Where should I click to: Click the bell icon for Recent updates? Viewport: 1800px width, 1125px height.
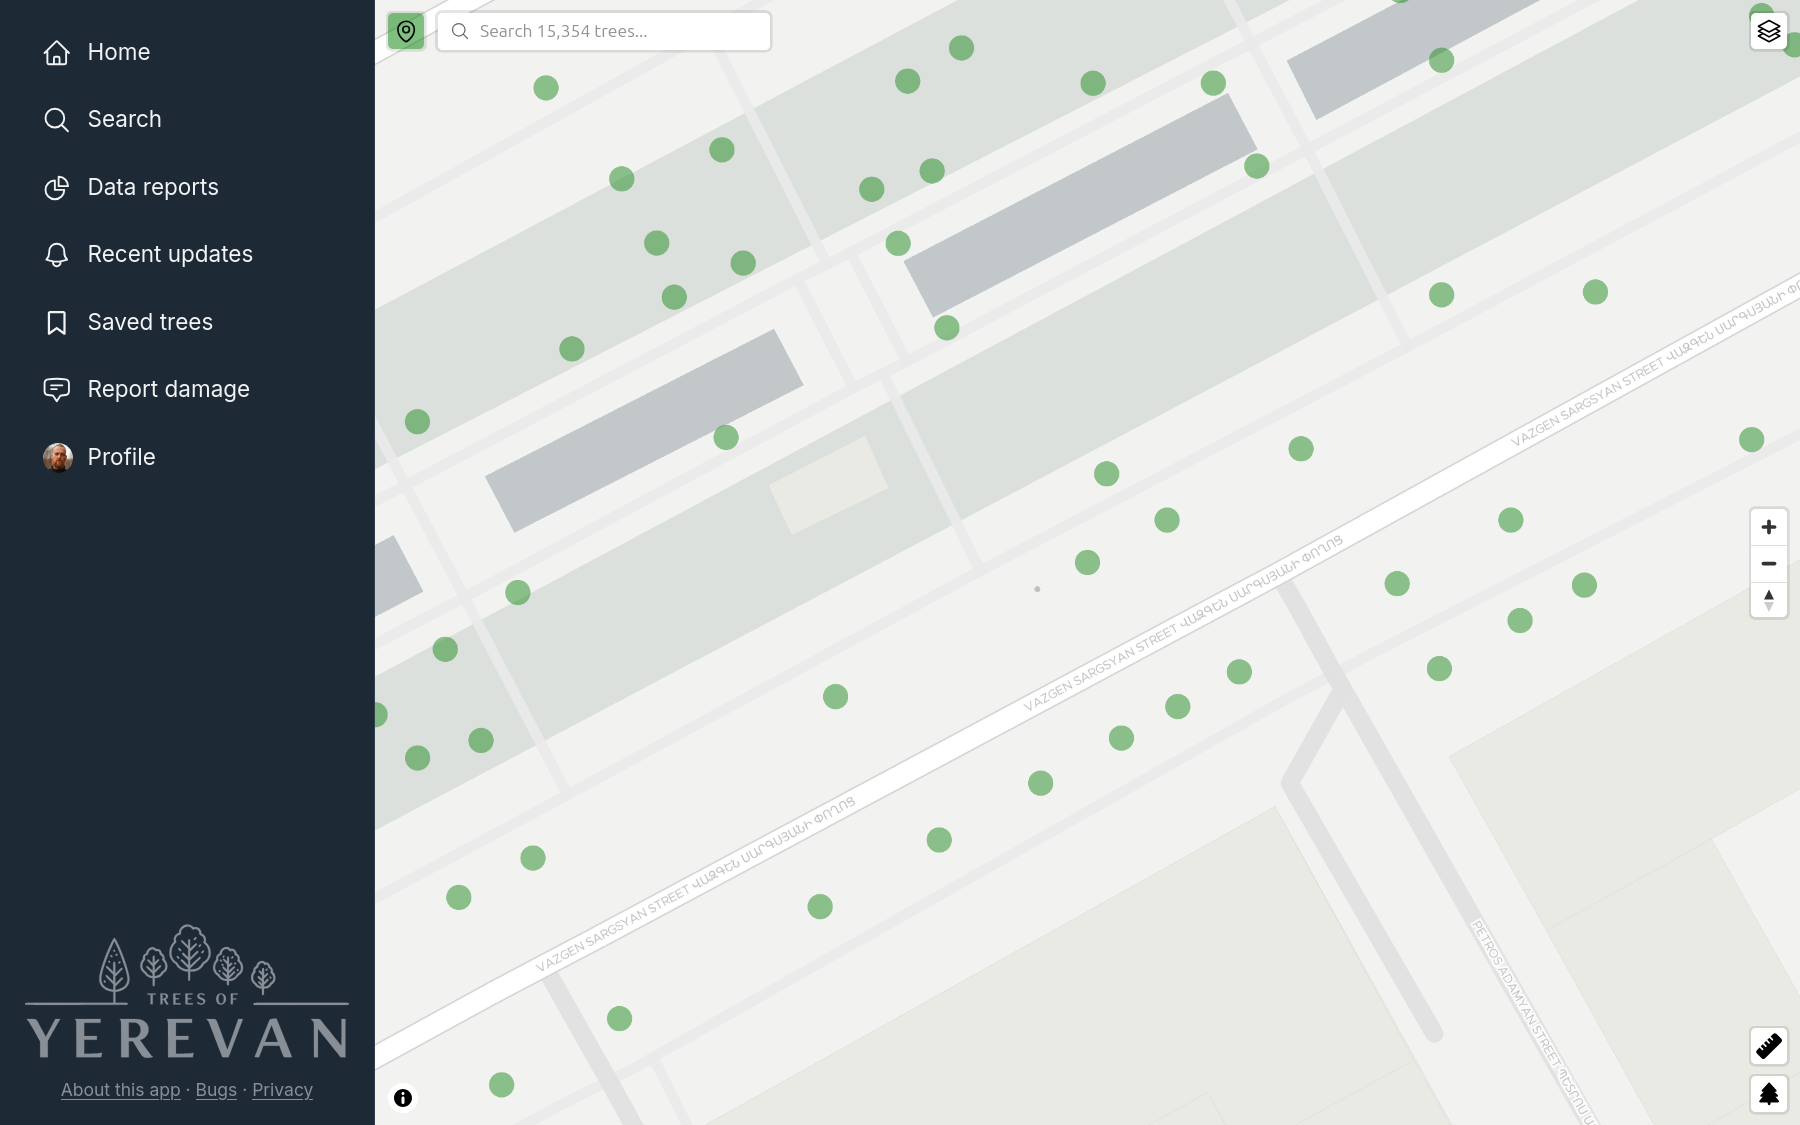tap(57, 255)
